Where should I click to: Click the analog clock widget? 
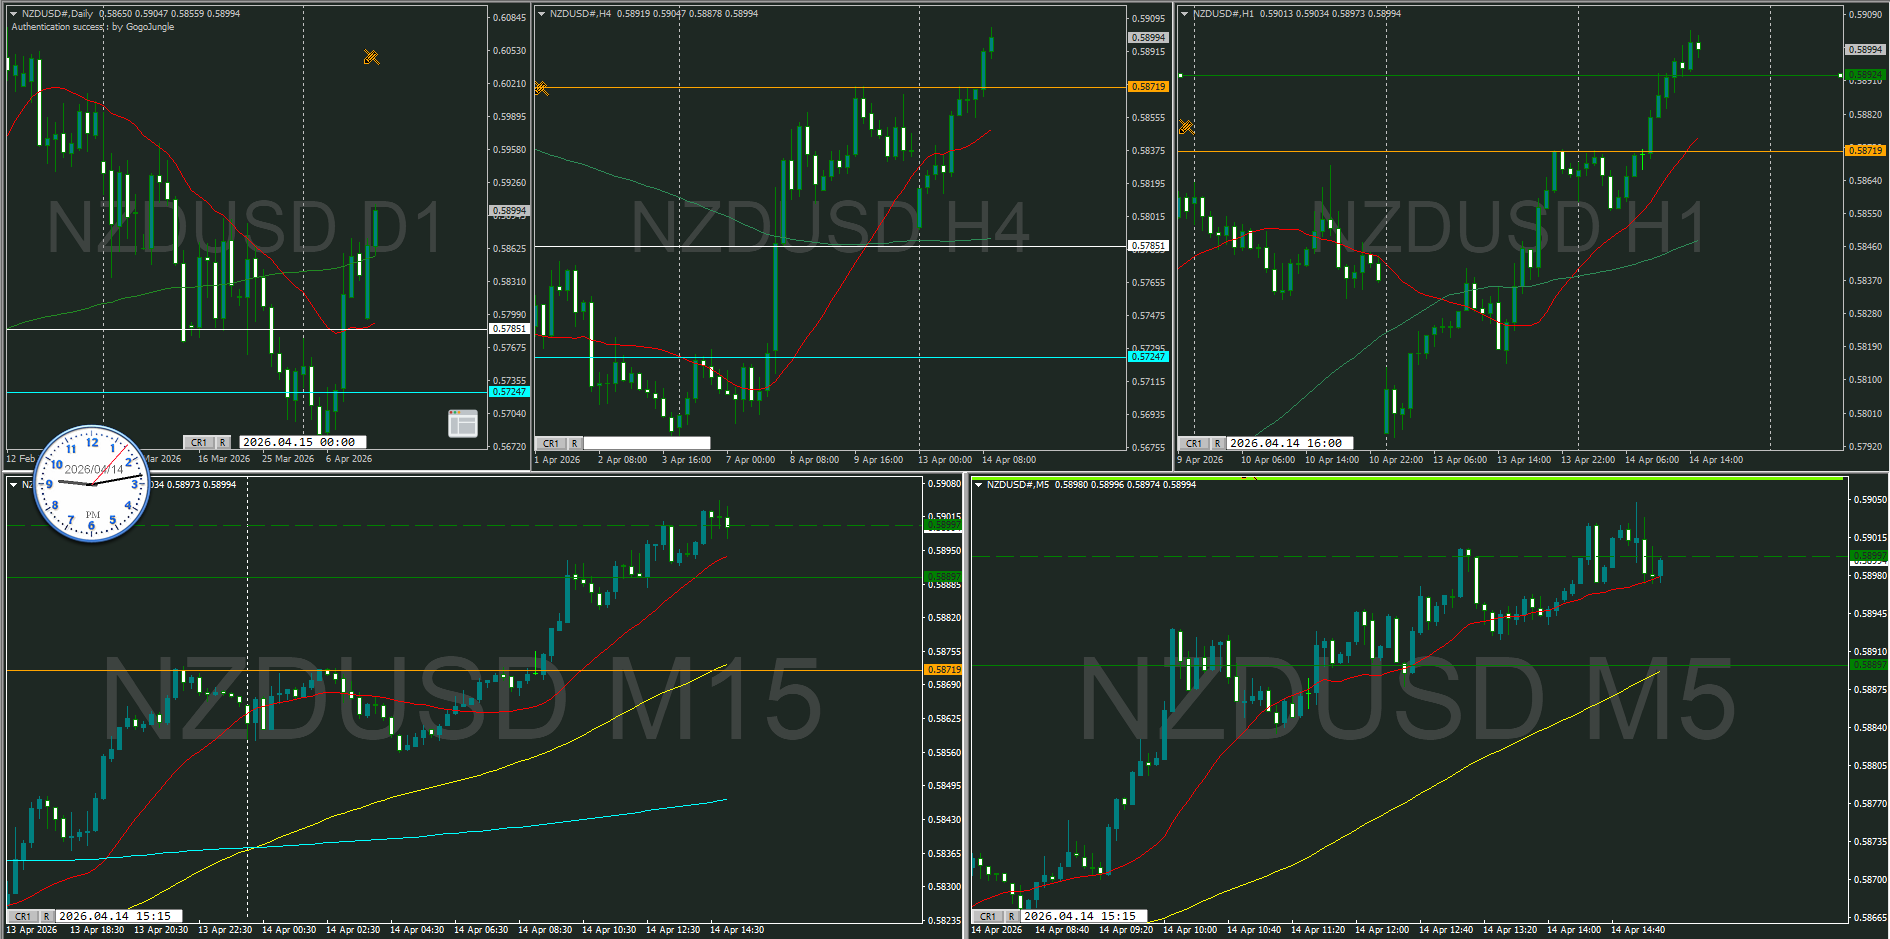92,484
